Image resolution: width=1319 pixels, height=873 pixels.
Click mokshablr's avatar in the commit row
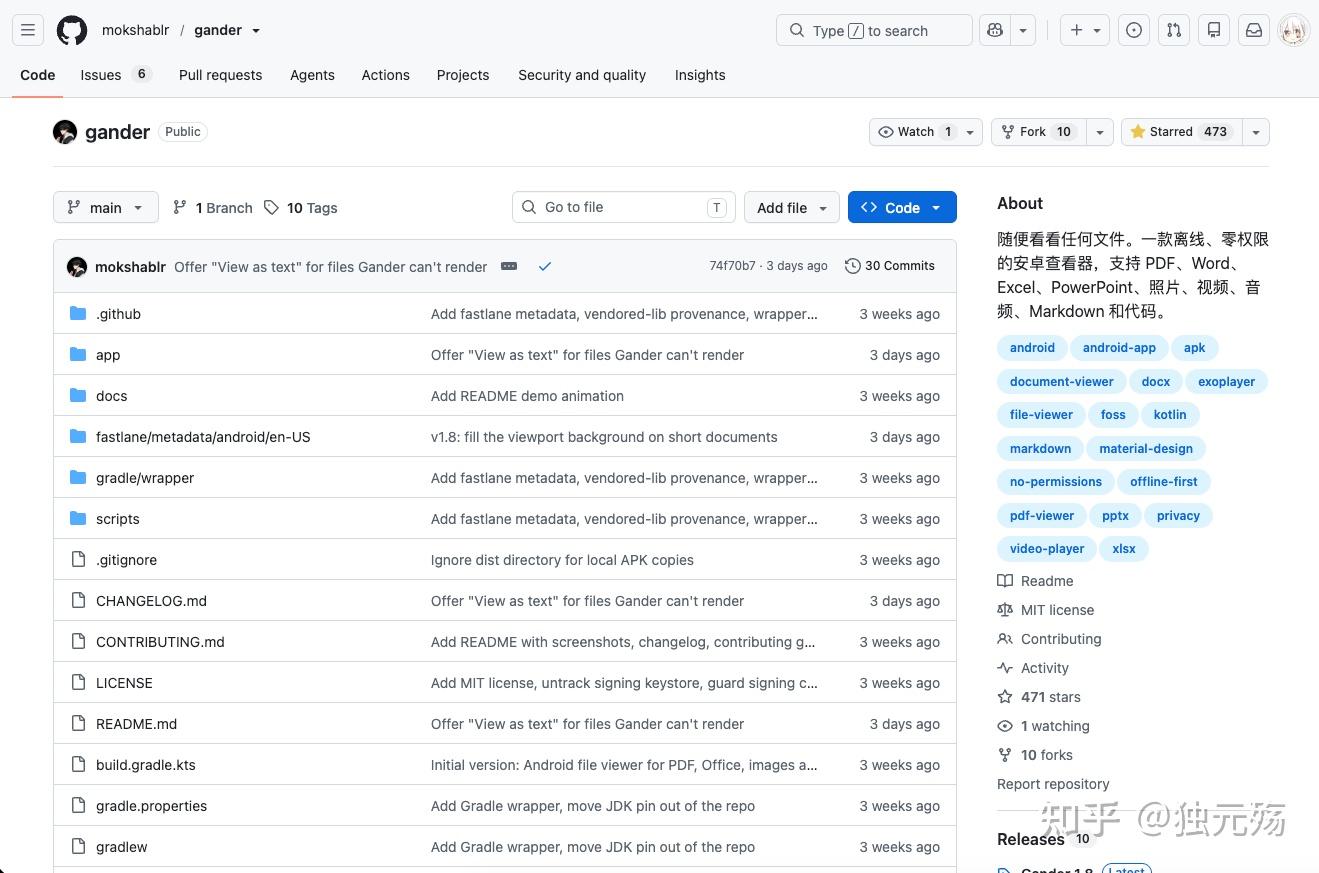click(77, 267)
